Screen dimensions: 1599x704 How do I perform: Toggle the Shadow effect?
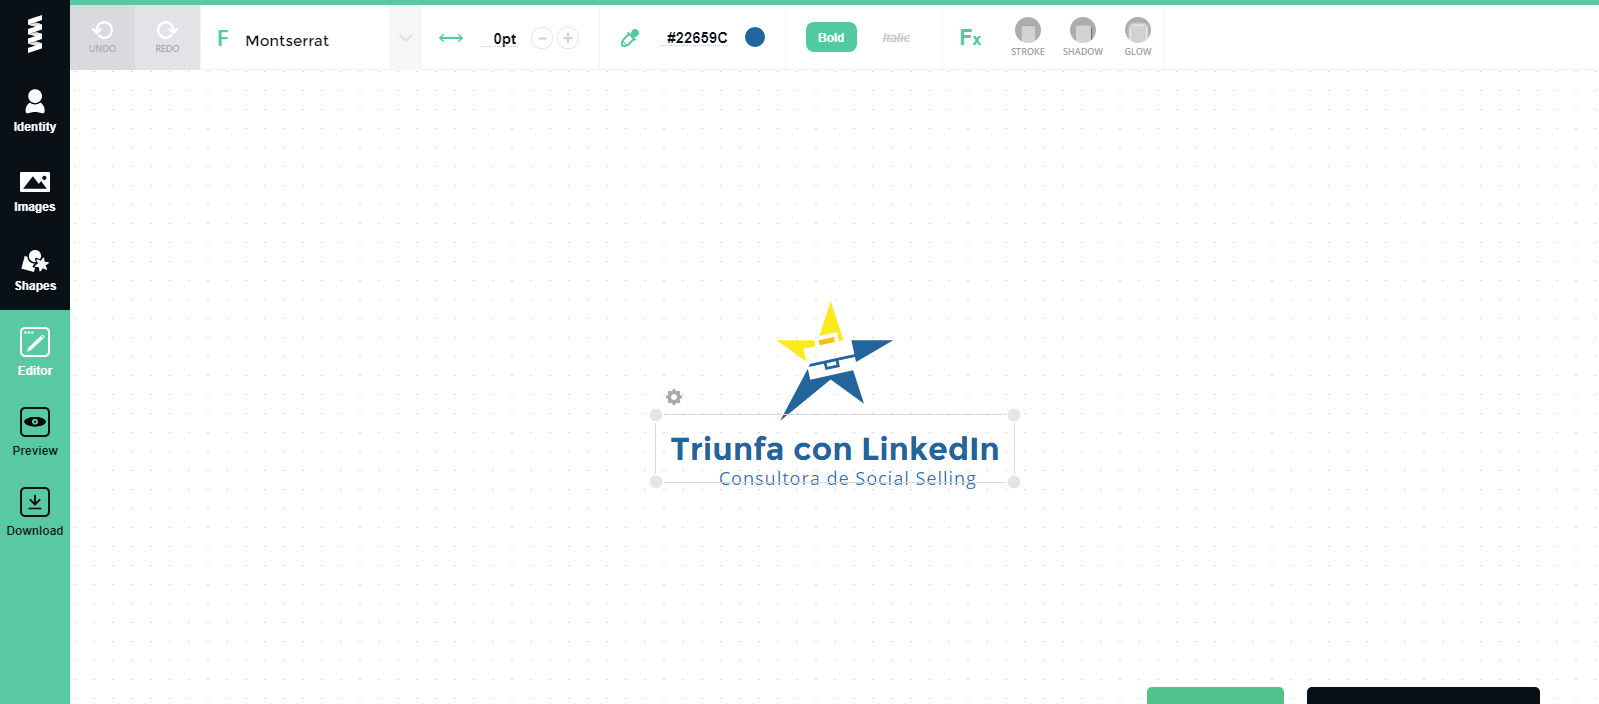(x=1083, y=37)
